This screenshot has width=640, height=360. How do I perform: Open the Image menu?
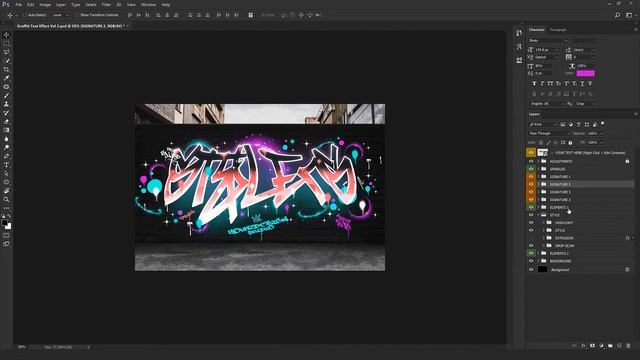(45, 4)
